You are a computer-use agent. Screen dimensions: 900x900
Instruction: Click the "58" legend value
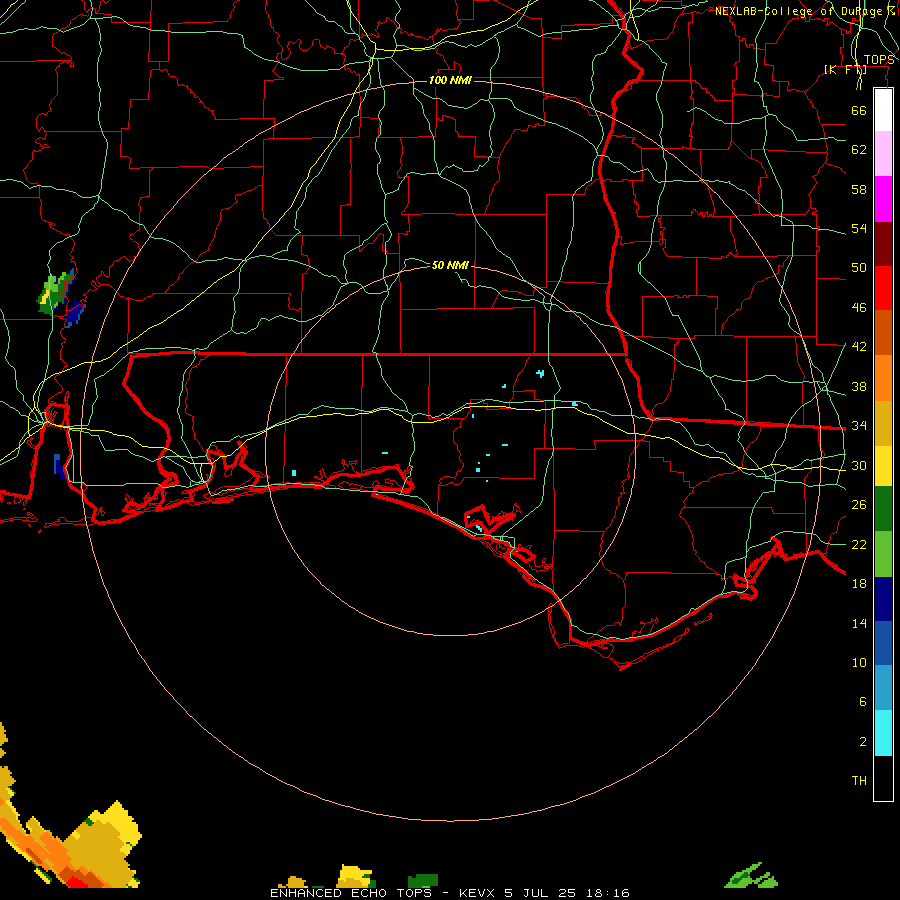click(x=859, y=189)
